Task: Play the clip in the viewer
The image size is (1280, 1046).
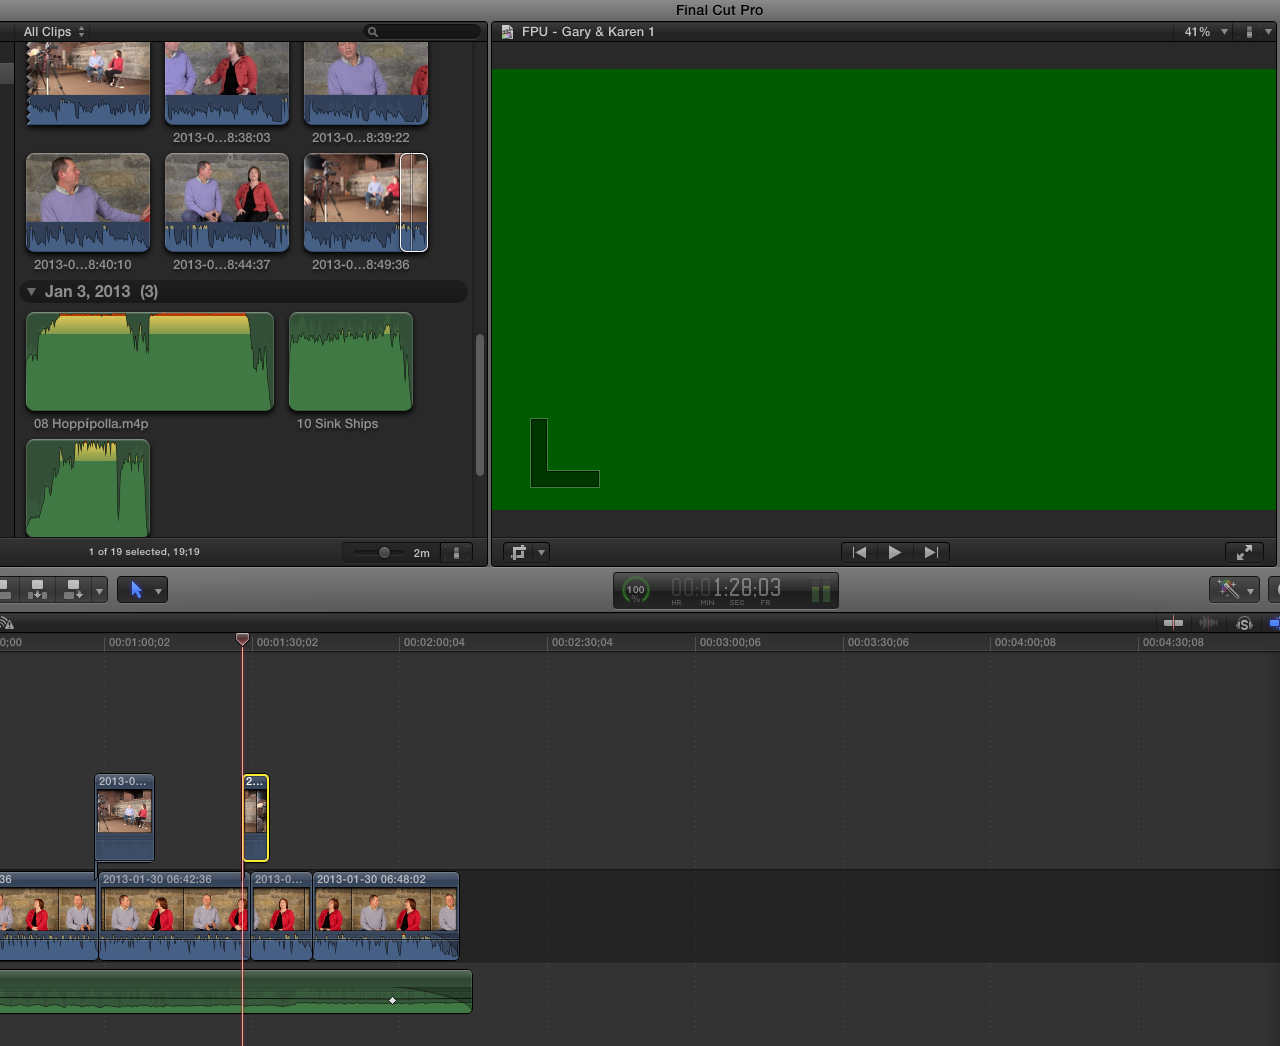Action: coord(895,552)
